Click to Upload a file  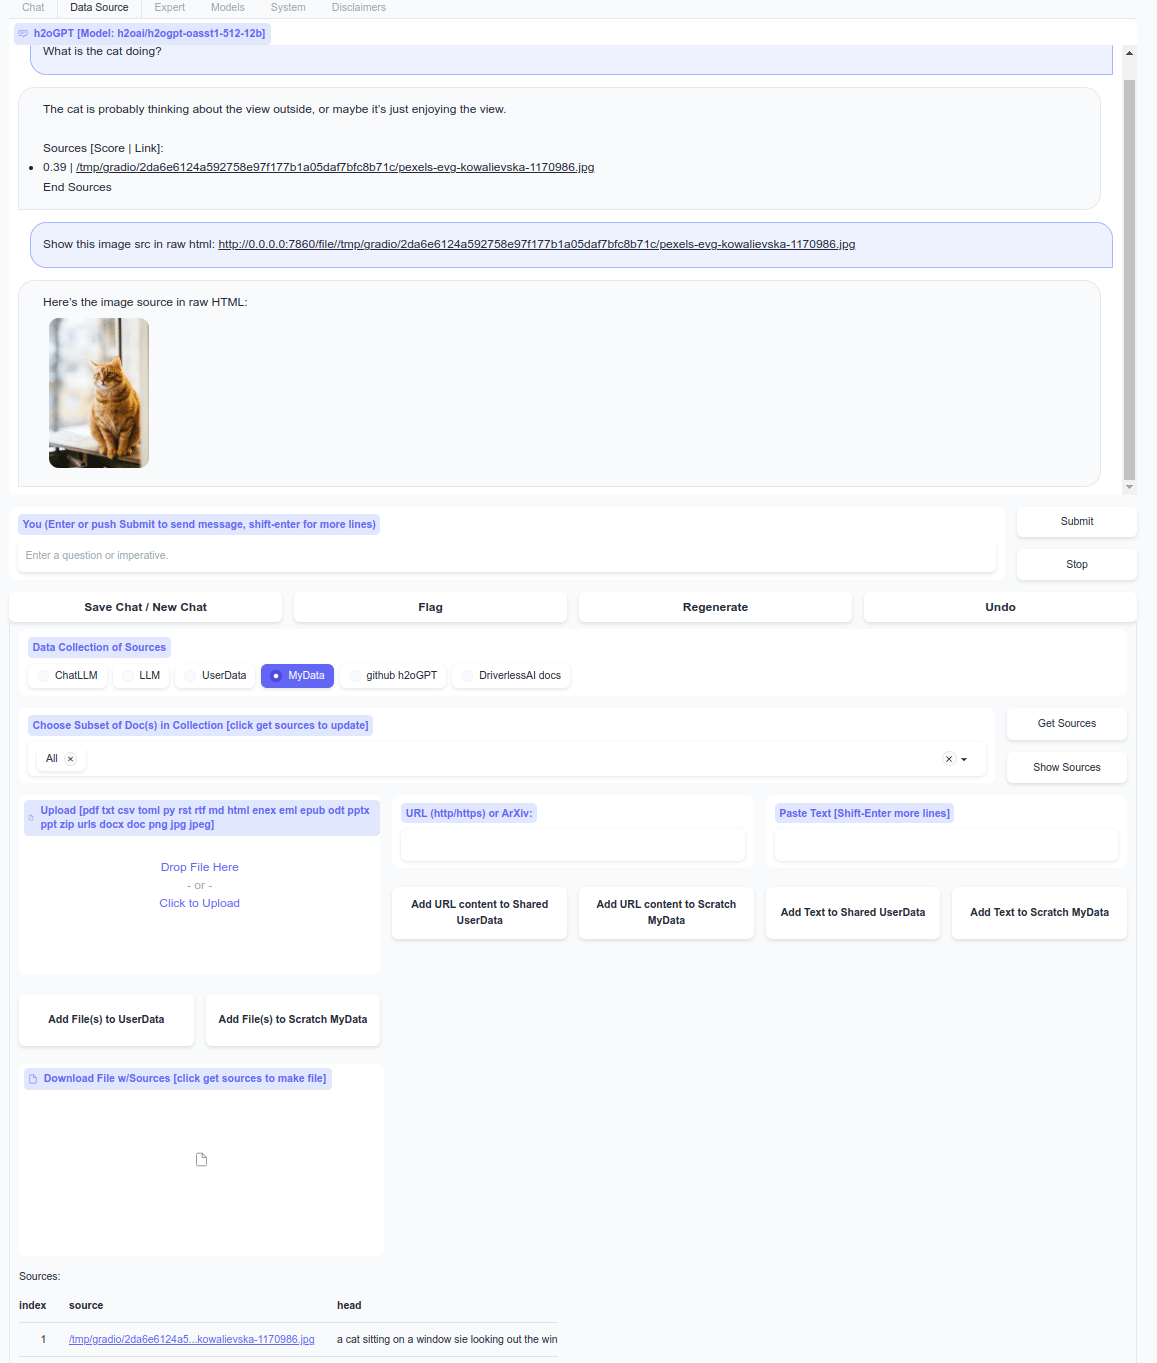[x=199, y=904]
